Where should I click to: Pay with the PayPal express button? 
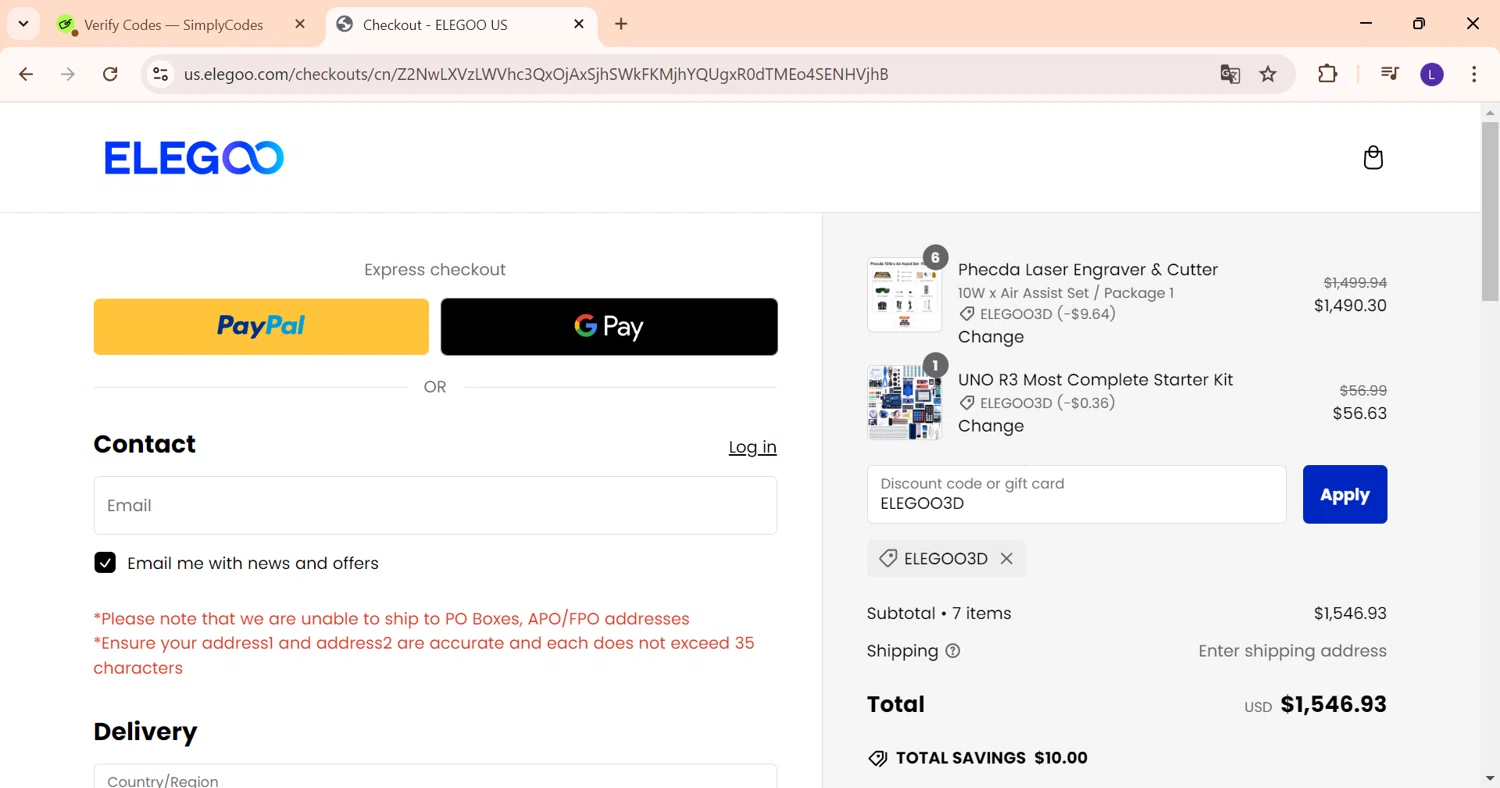[x=261, y=326]
